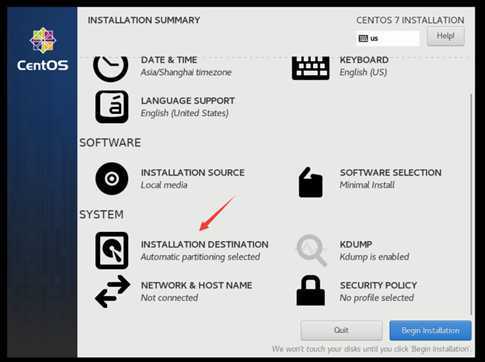Image resolution: width=485 pixels, height=362 pixels.
Task: Open the KEYBOARD settings label
Action: [x=364, y=60]
